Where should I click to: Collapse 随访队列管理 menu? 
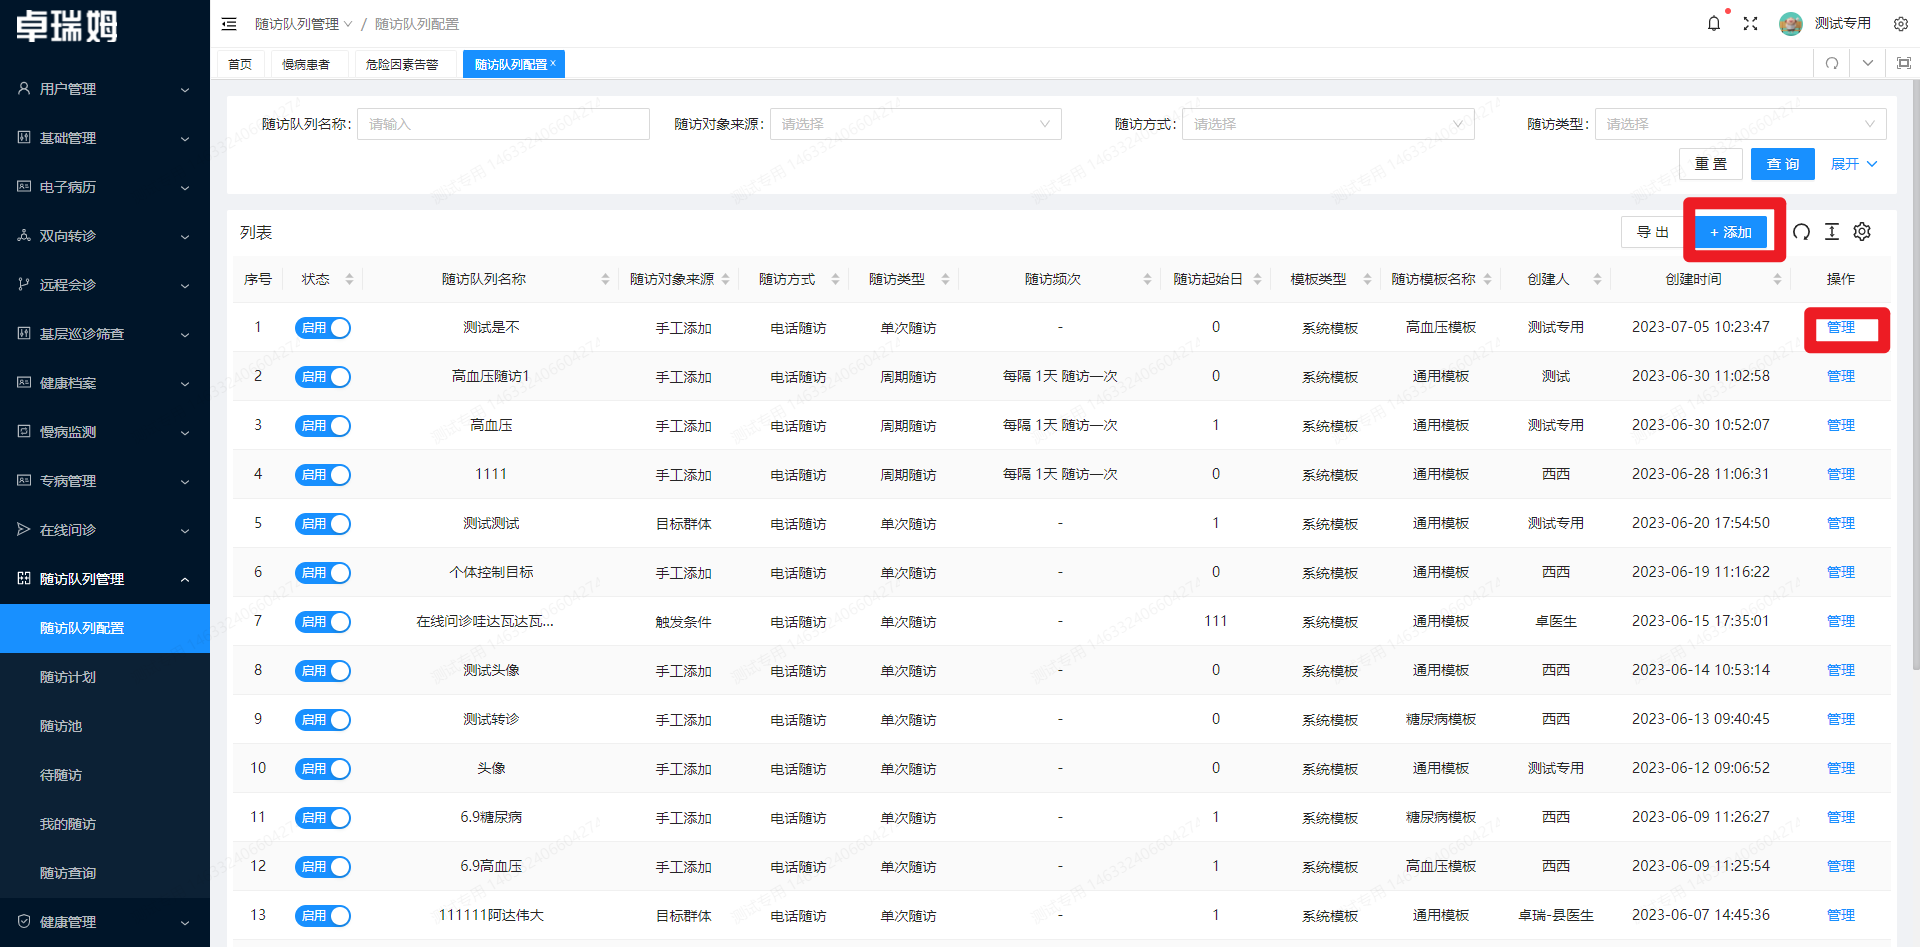click(x=104, y=579)
